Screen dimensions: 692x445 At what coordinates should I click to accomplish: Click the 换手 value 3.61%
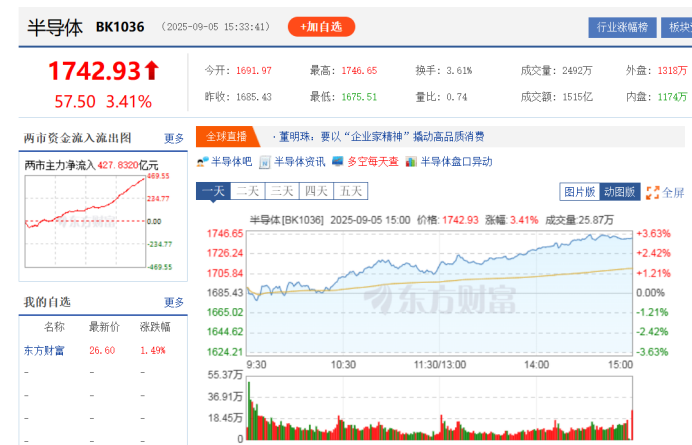pos(459,71)
